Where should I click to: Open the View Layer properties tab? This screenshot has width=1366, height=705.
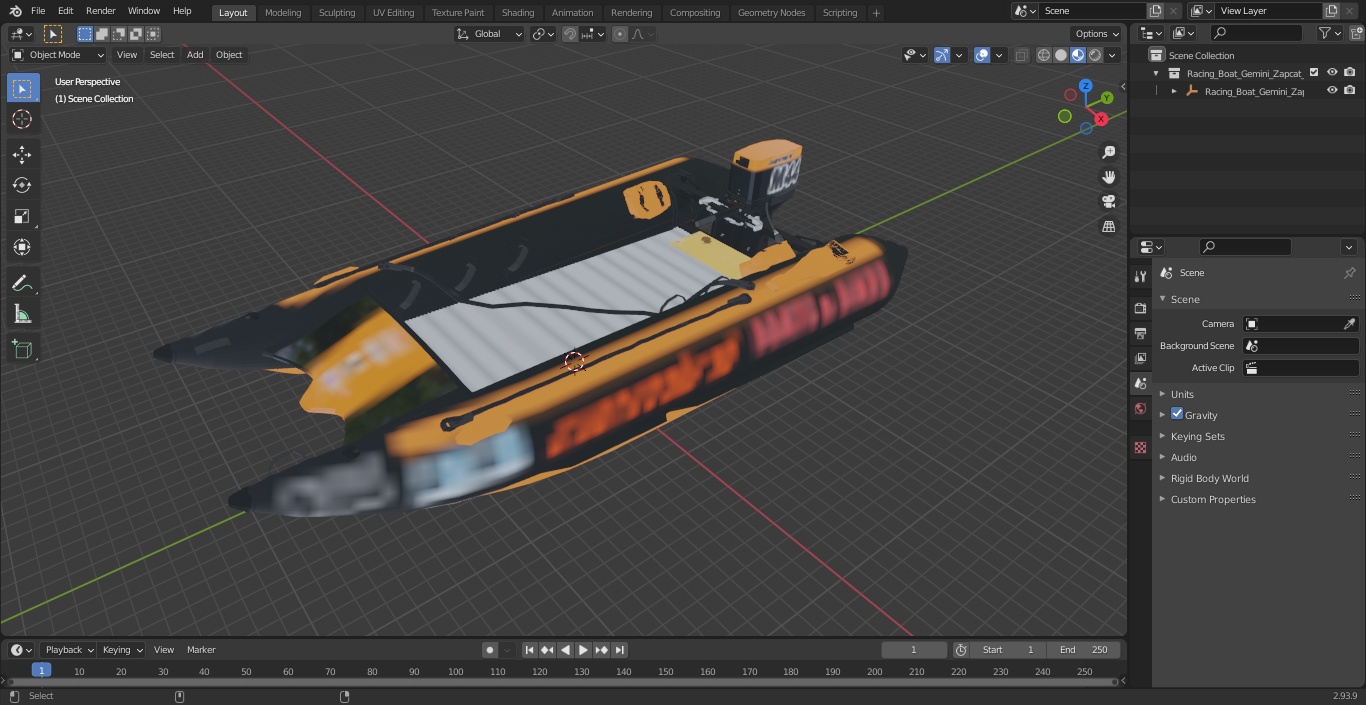(x=1140, y=358)
